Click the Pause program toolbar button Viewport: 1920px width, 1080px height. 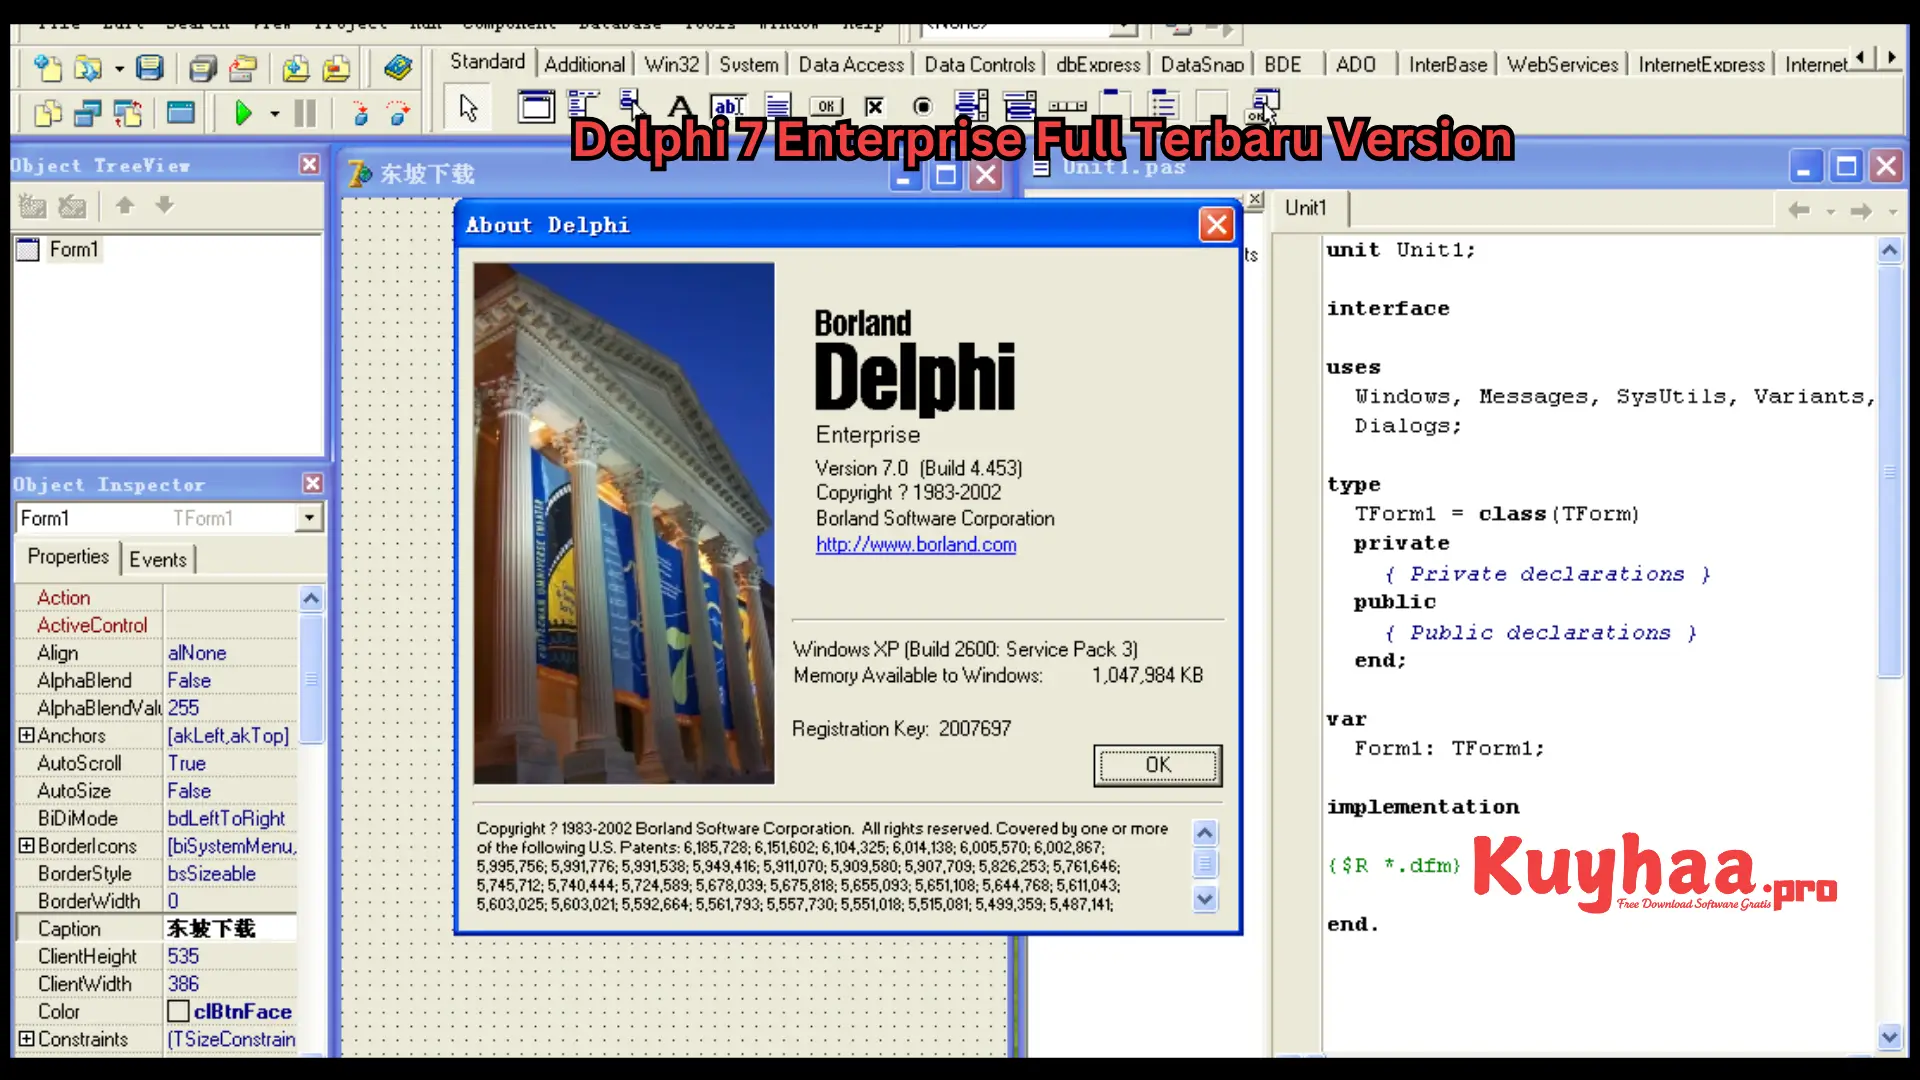coord(305,113)
